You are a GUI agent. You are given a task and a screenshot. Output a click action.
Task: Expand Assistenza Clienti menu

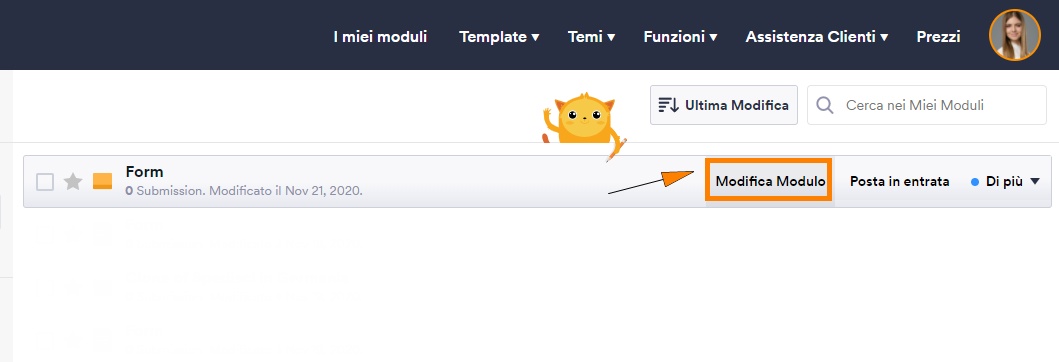pos(817,36)
